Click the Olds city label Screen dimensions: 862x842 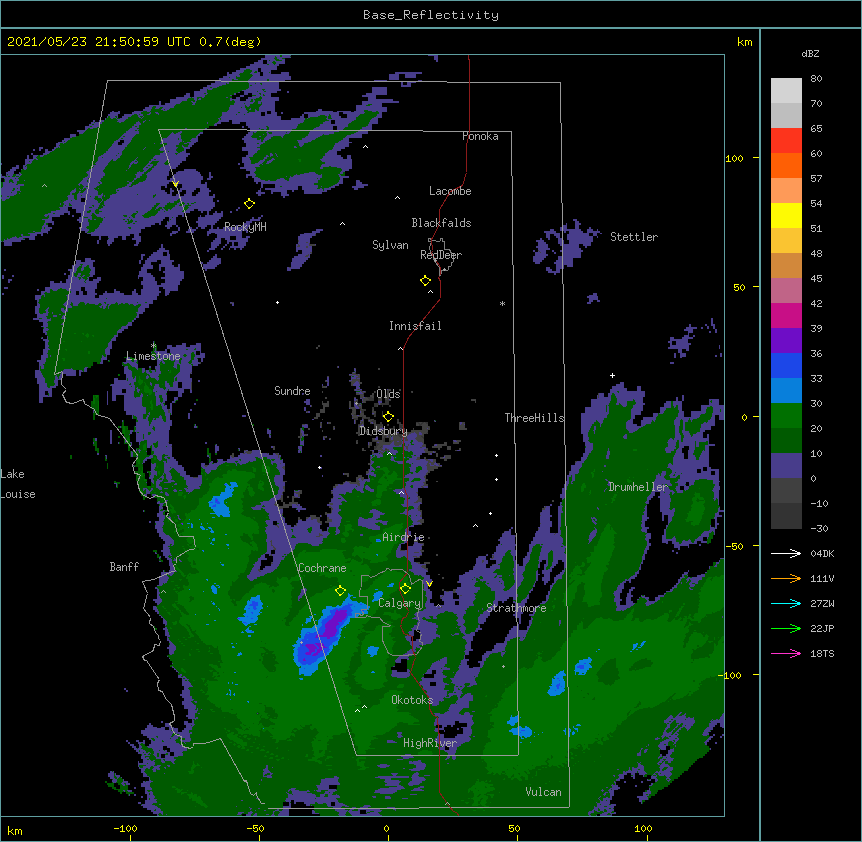tap(388, 394)
